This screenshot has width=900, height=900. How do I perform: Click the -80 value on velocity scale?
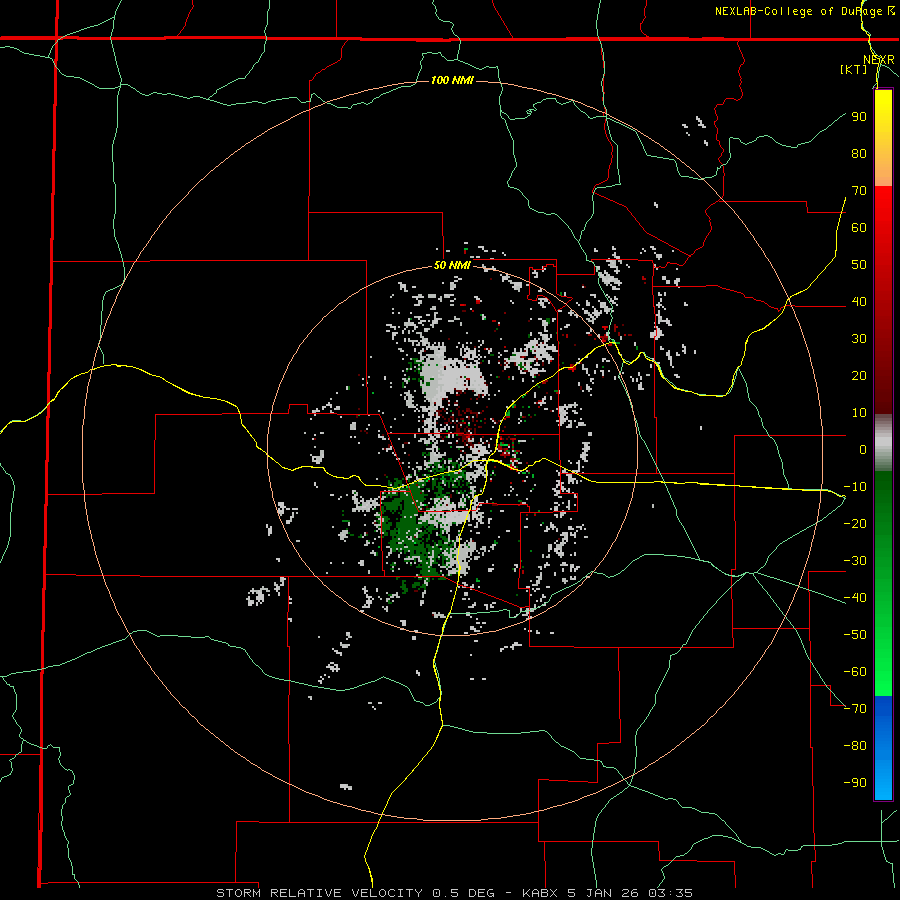[855, 746]
